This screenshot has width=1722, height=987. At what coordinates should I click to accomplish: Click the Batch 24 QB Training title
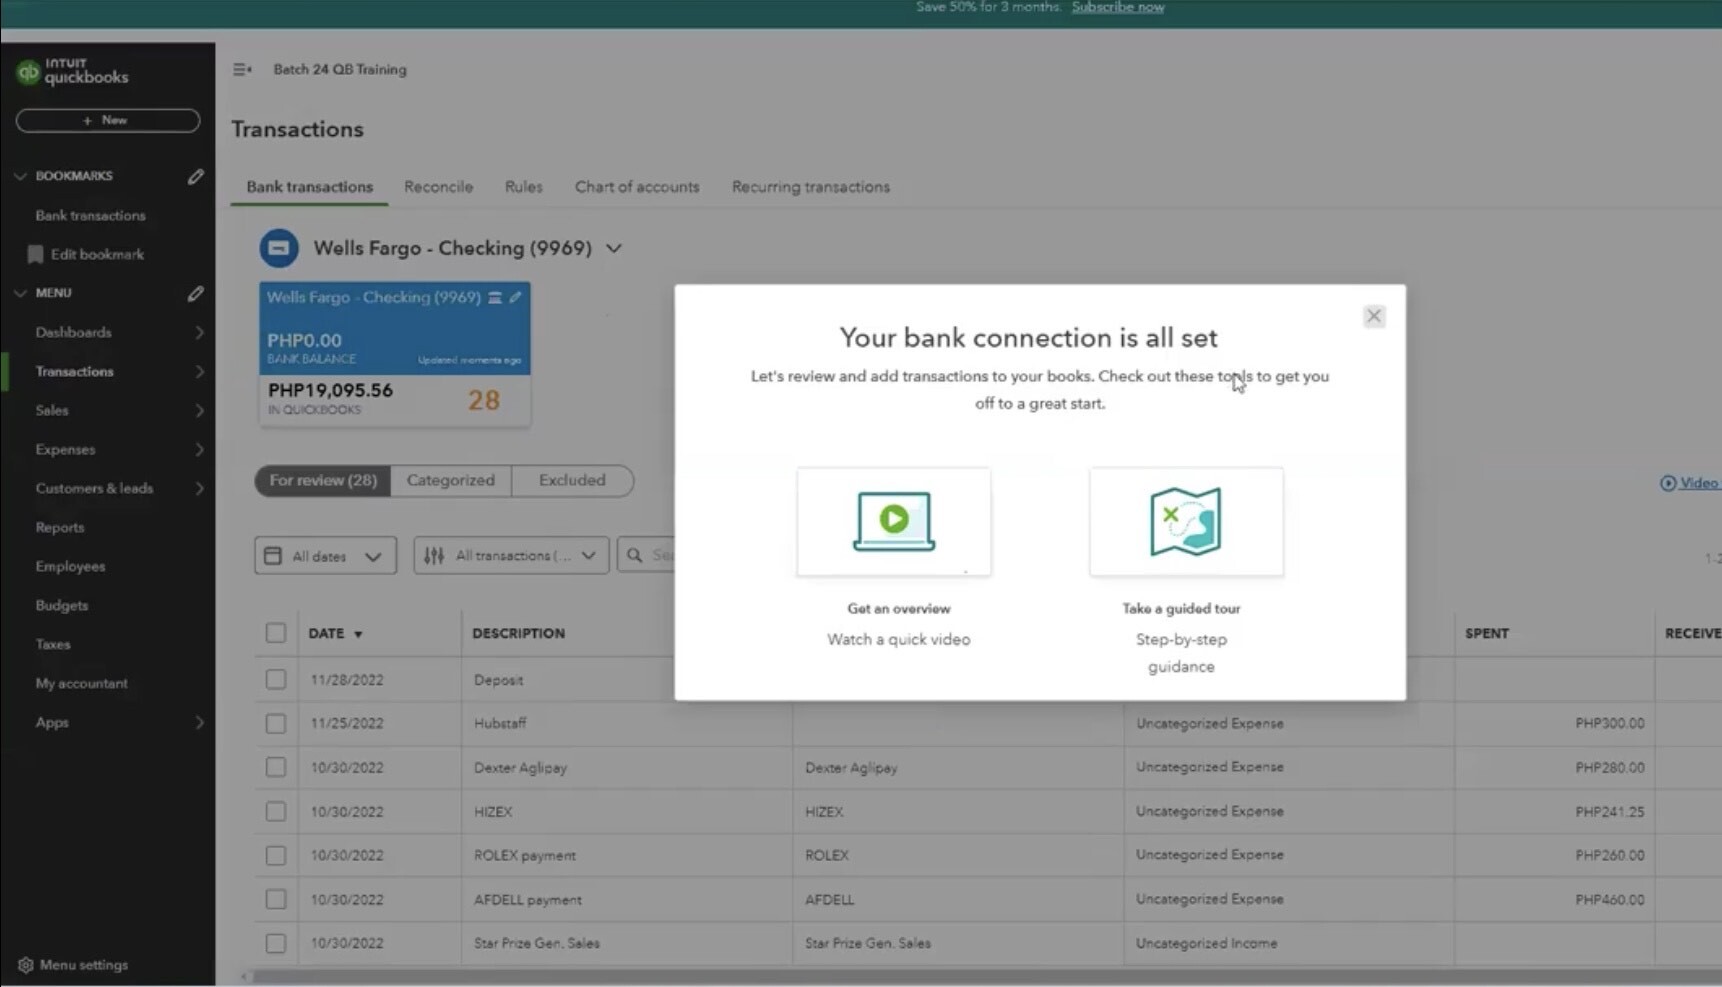pyautogui.click(x=340, y=69)
